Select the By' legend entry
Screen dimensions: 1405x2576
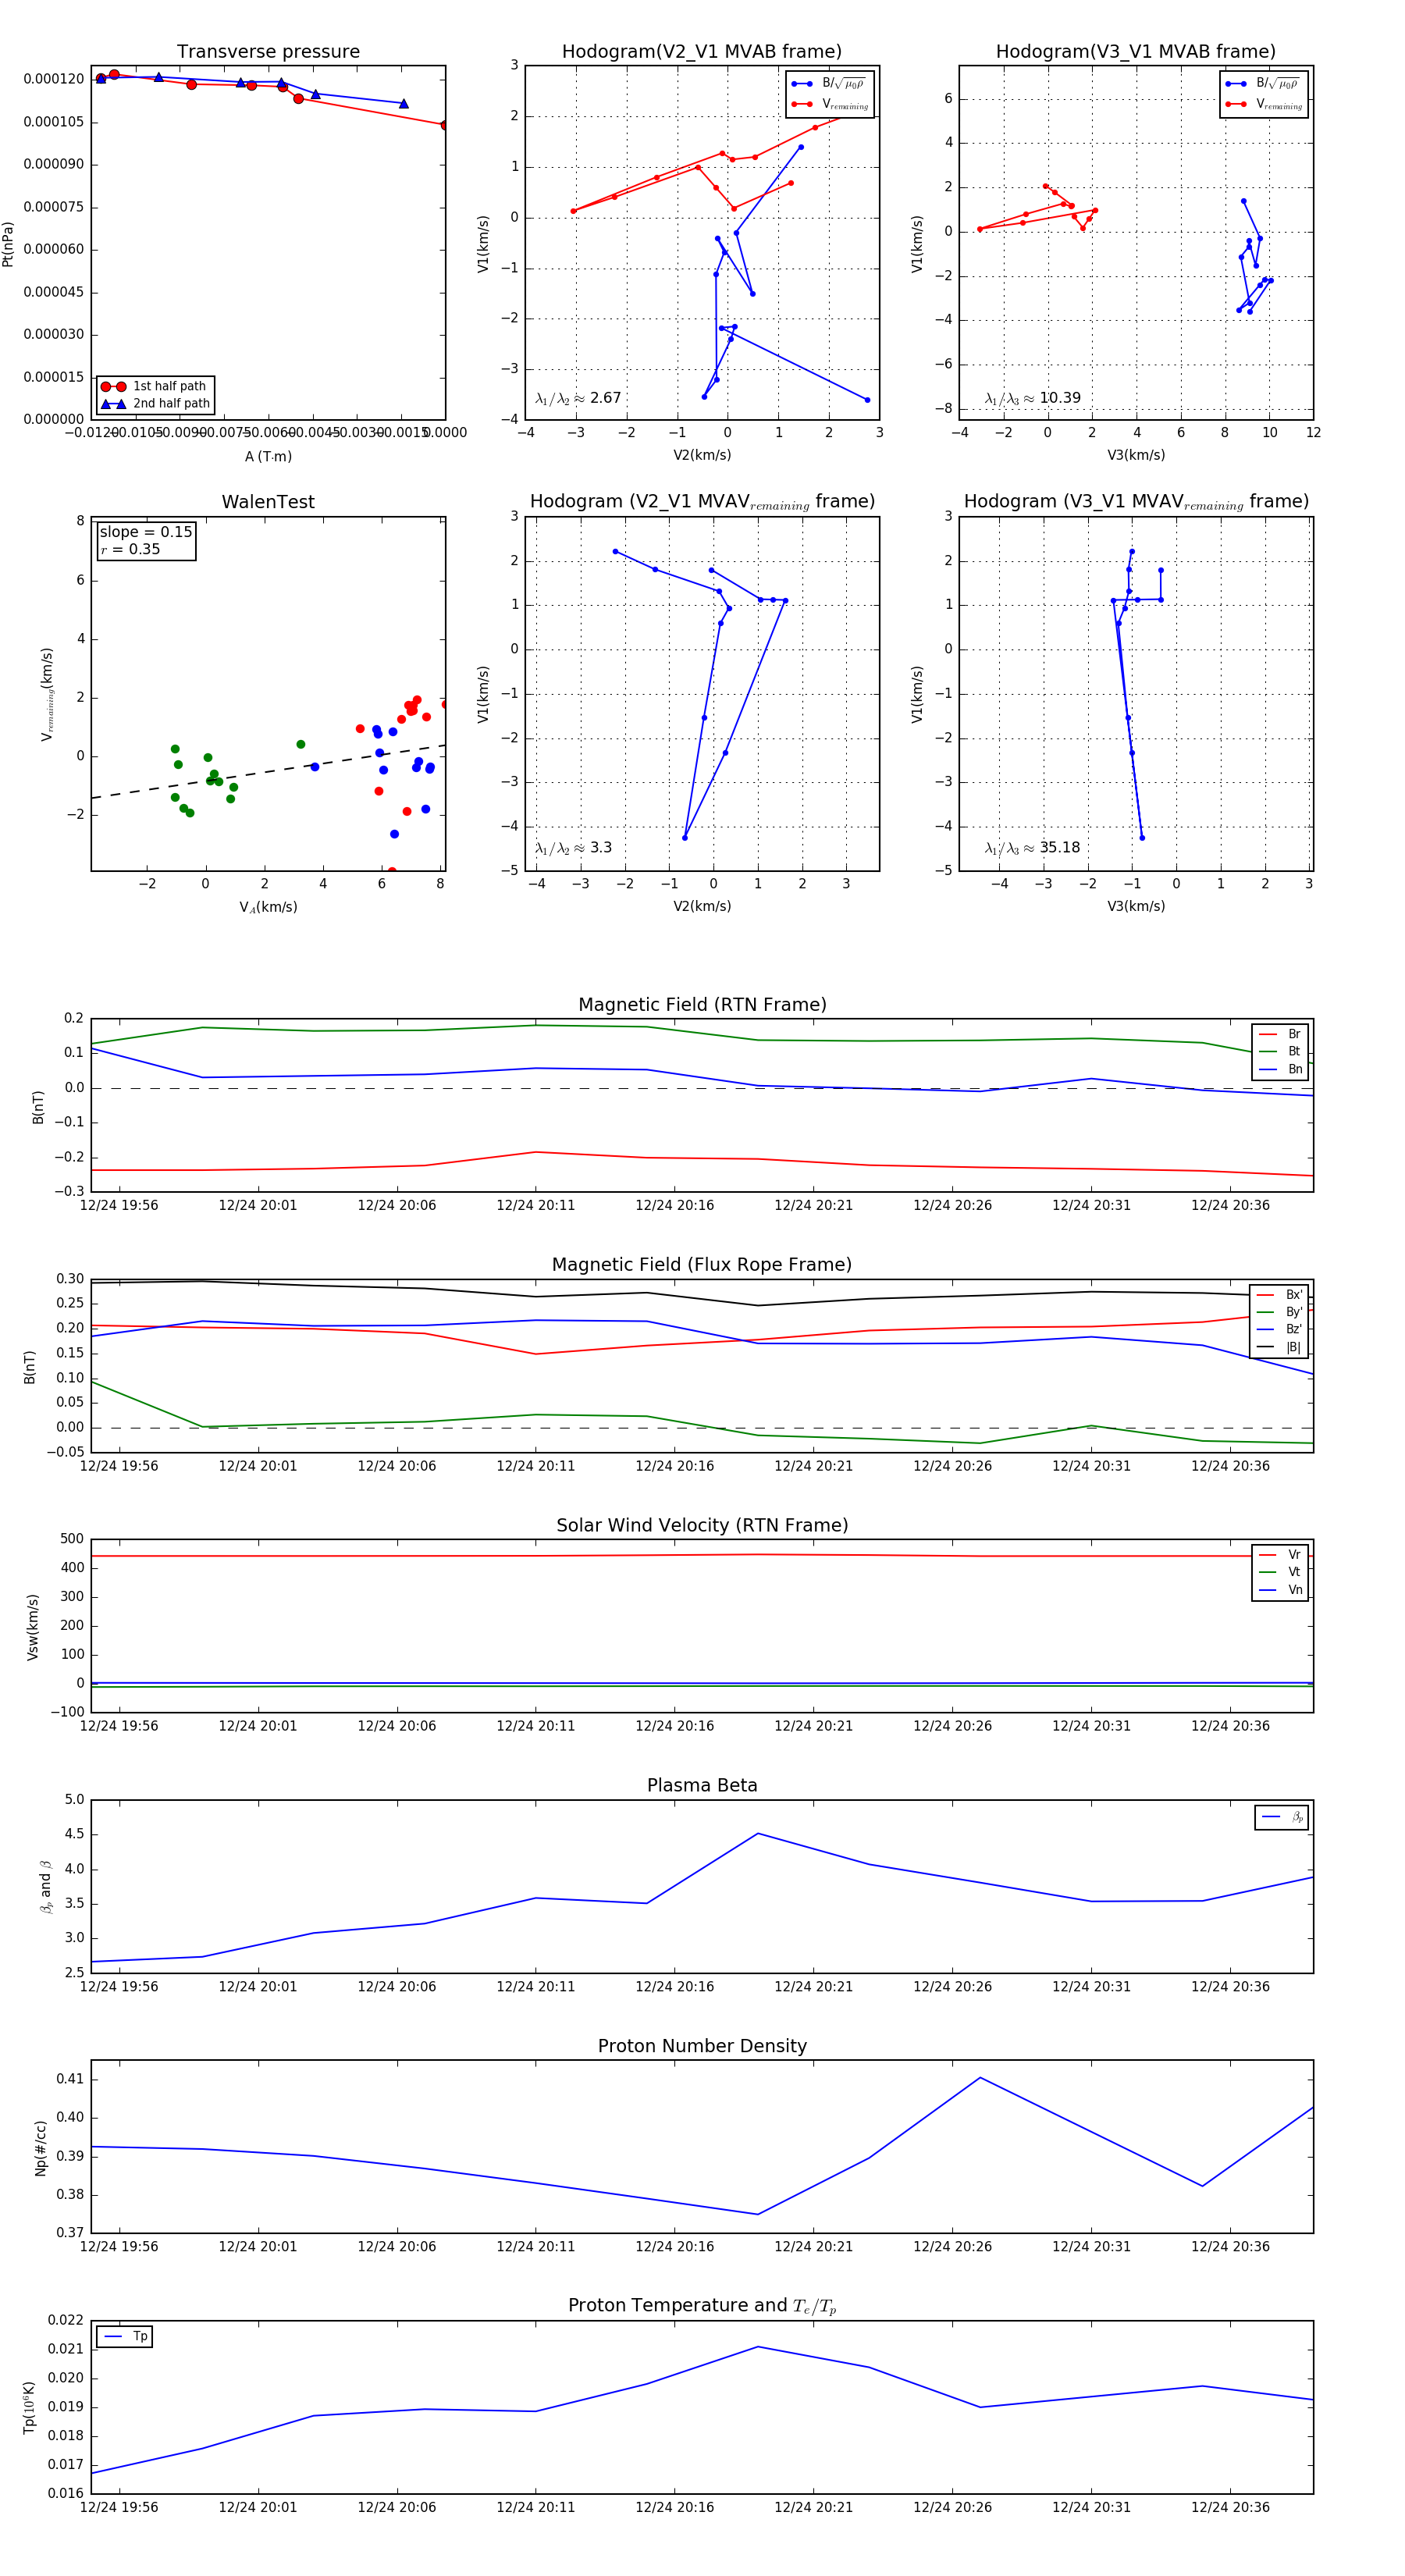(1280, 1312)
